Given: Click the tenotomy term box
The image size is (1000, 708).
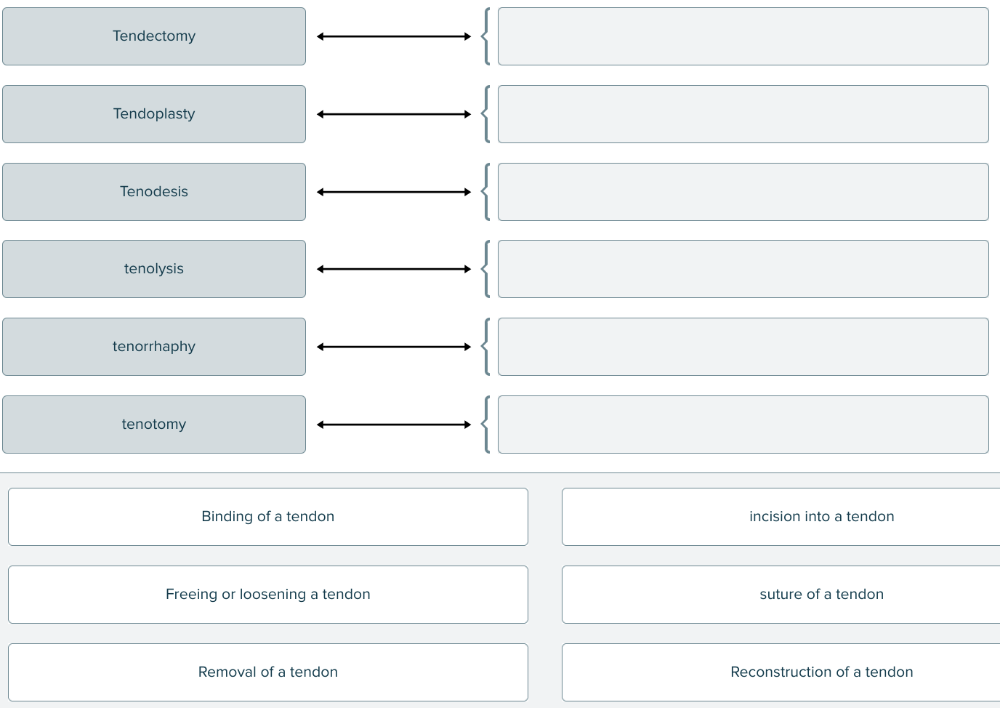Looking at the screenshot, I should pos(154,424).
